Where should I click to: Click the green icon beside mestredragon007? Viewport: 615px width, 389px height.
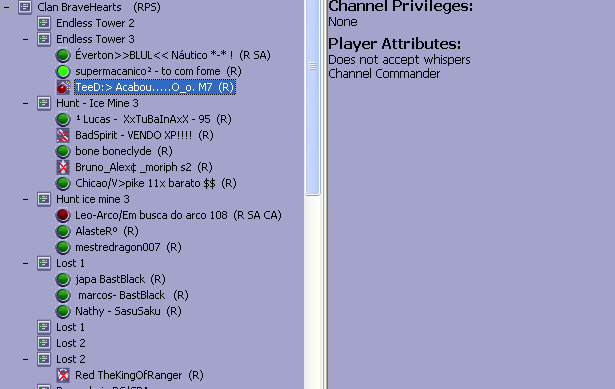tap(63, 247)
